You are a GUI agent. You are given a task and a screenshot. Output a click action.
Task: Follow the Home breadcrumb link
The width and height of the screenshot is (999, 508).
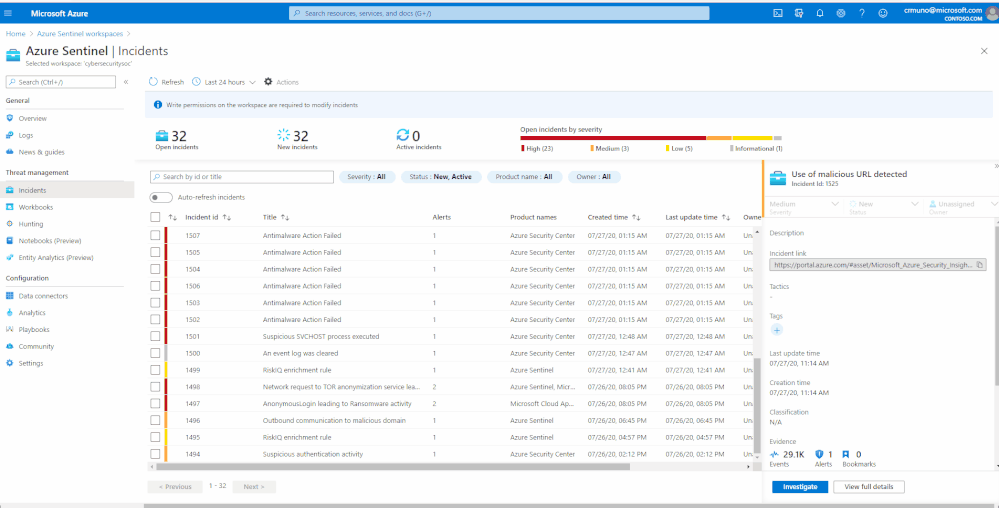click(x=15, y=34)
